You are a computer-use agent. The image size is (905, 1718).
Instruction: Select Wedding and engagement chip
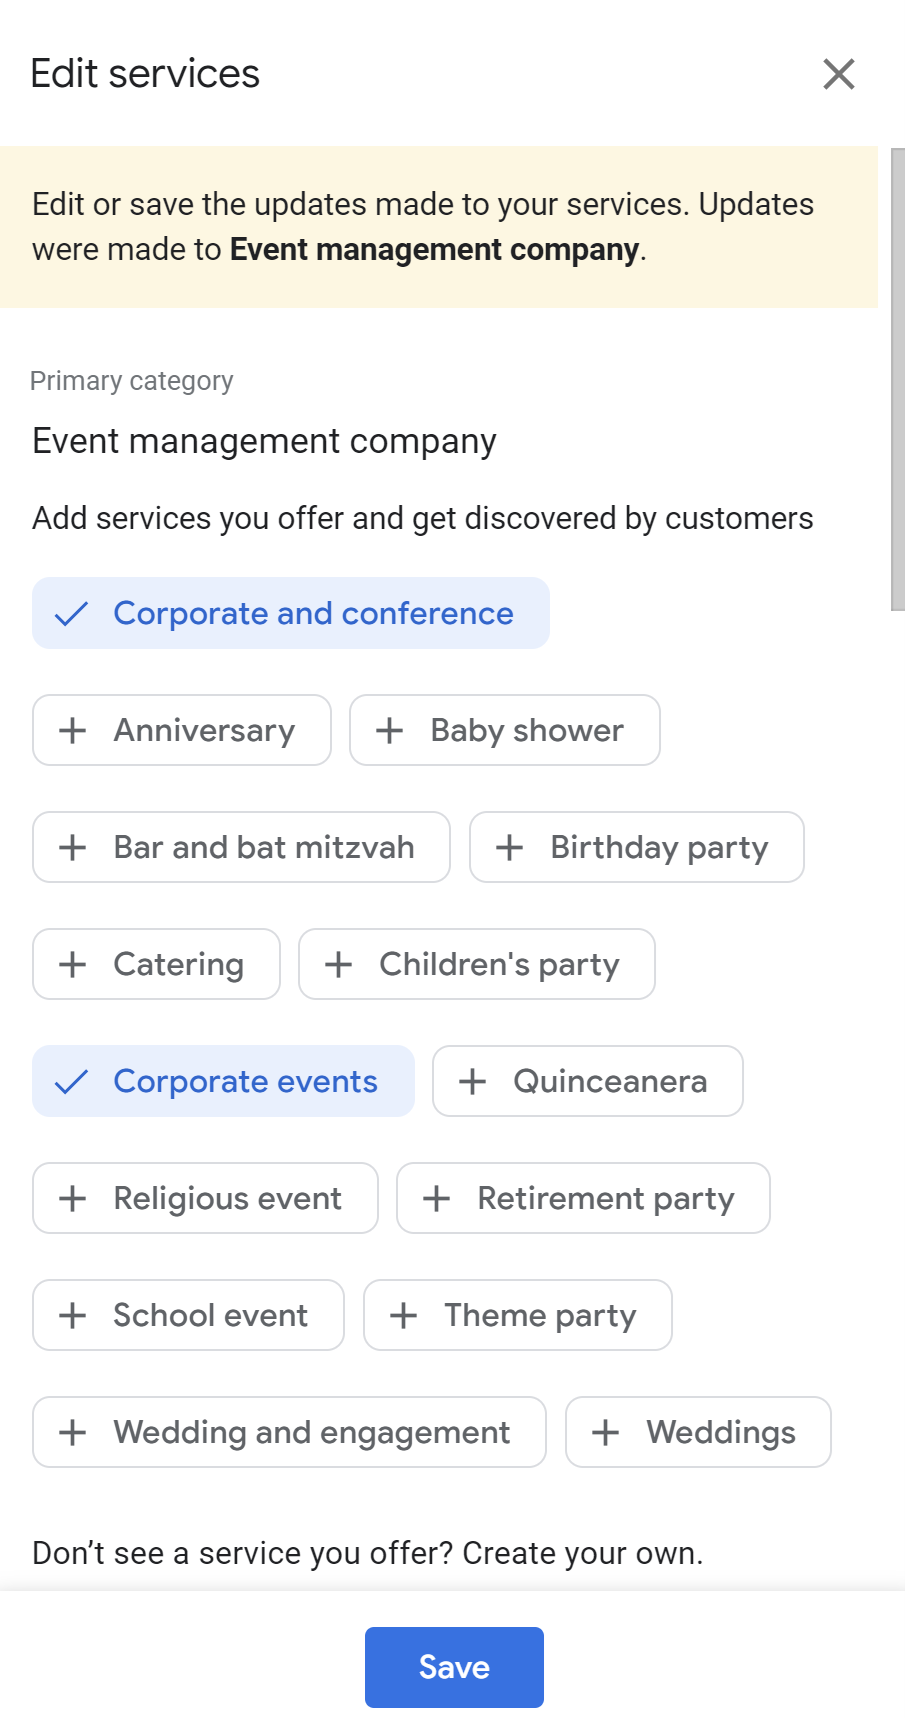click(x=289, y=1432)
